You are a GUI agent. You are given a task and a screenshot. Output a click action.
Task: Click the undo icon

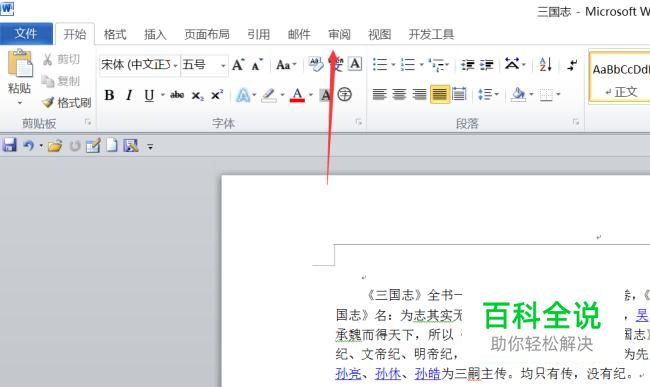tap(28, 146)
